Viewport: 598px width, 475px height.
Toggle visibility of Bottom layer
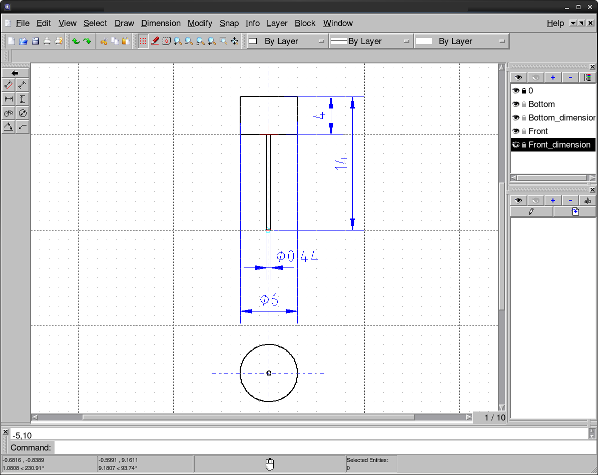(x=516, y=104)
